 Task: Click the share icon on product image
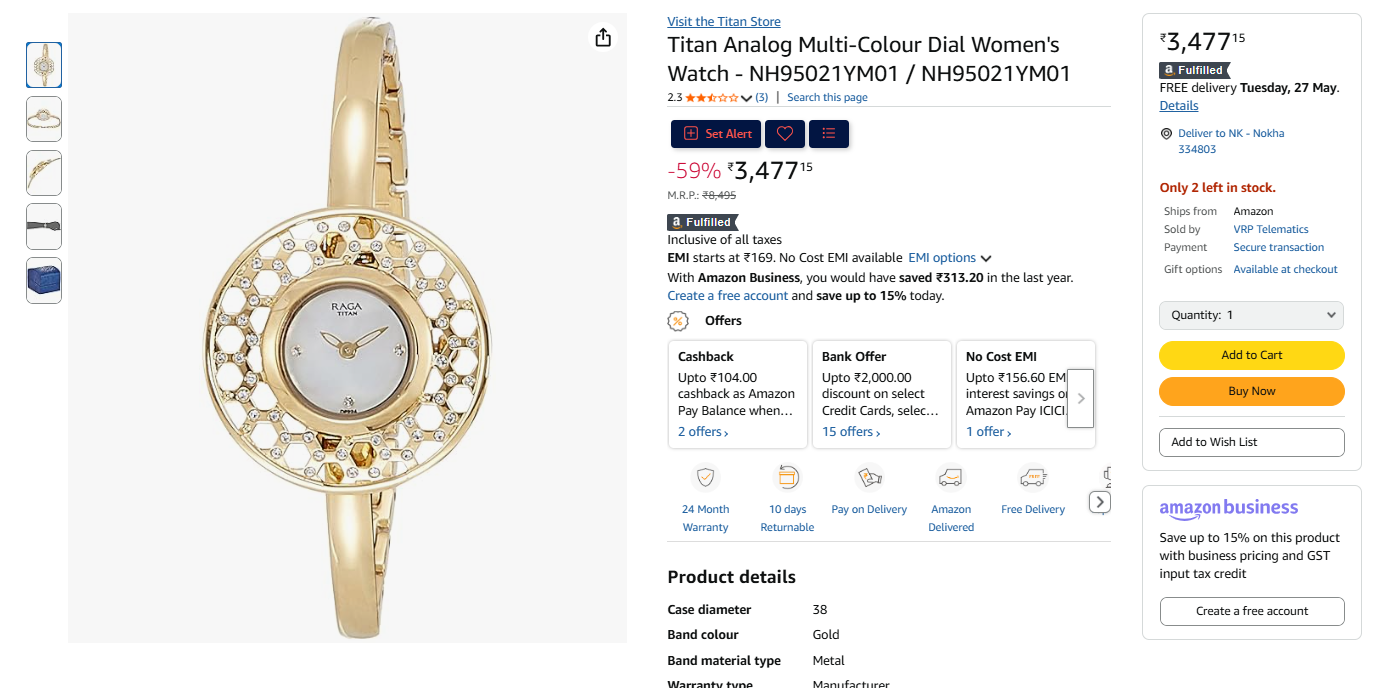tap(603, 38)
